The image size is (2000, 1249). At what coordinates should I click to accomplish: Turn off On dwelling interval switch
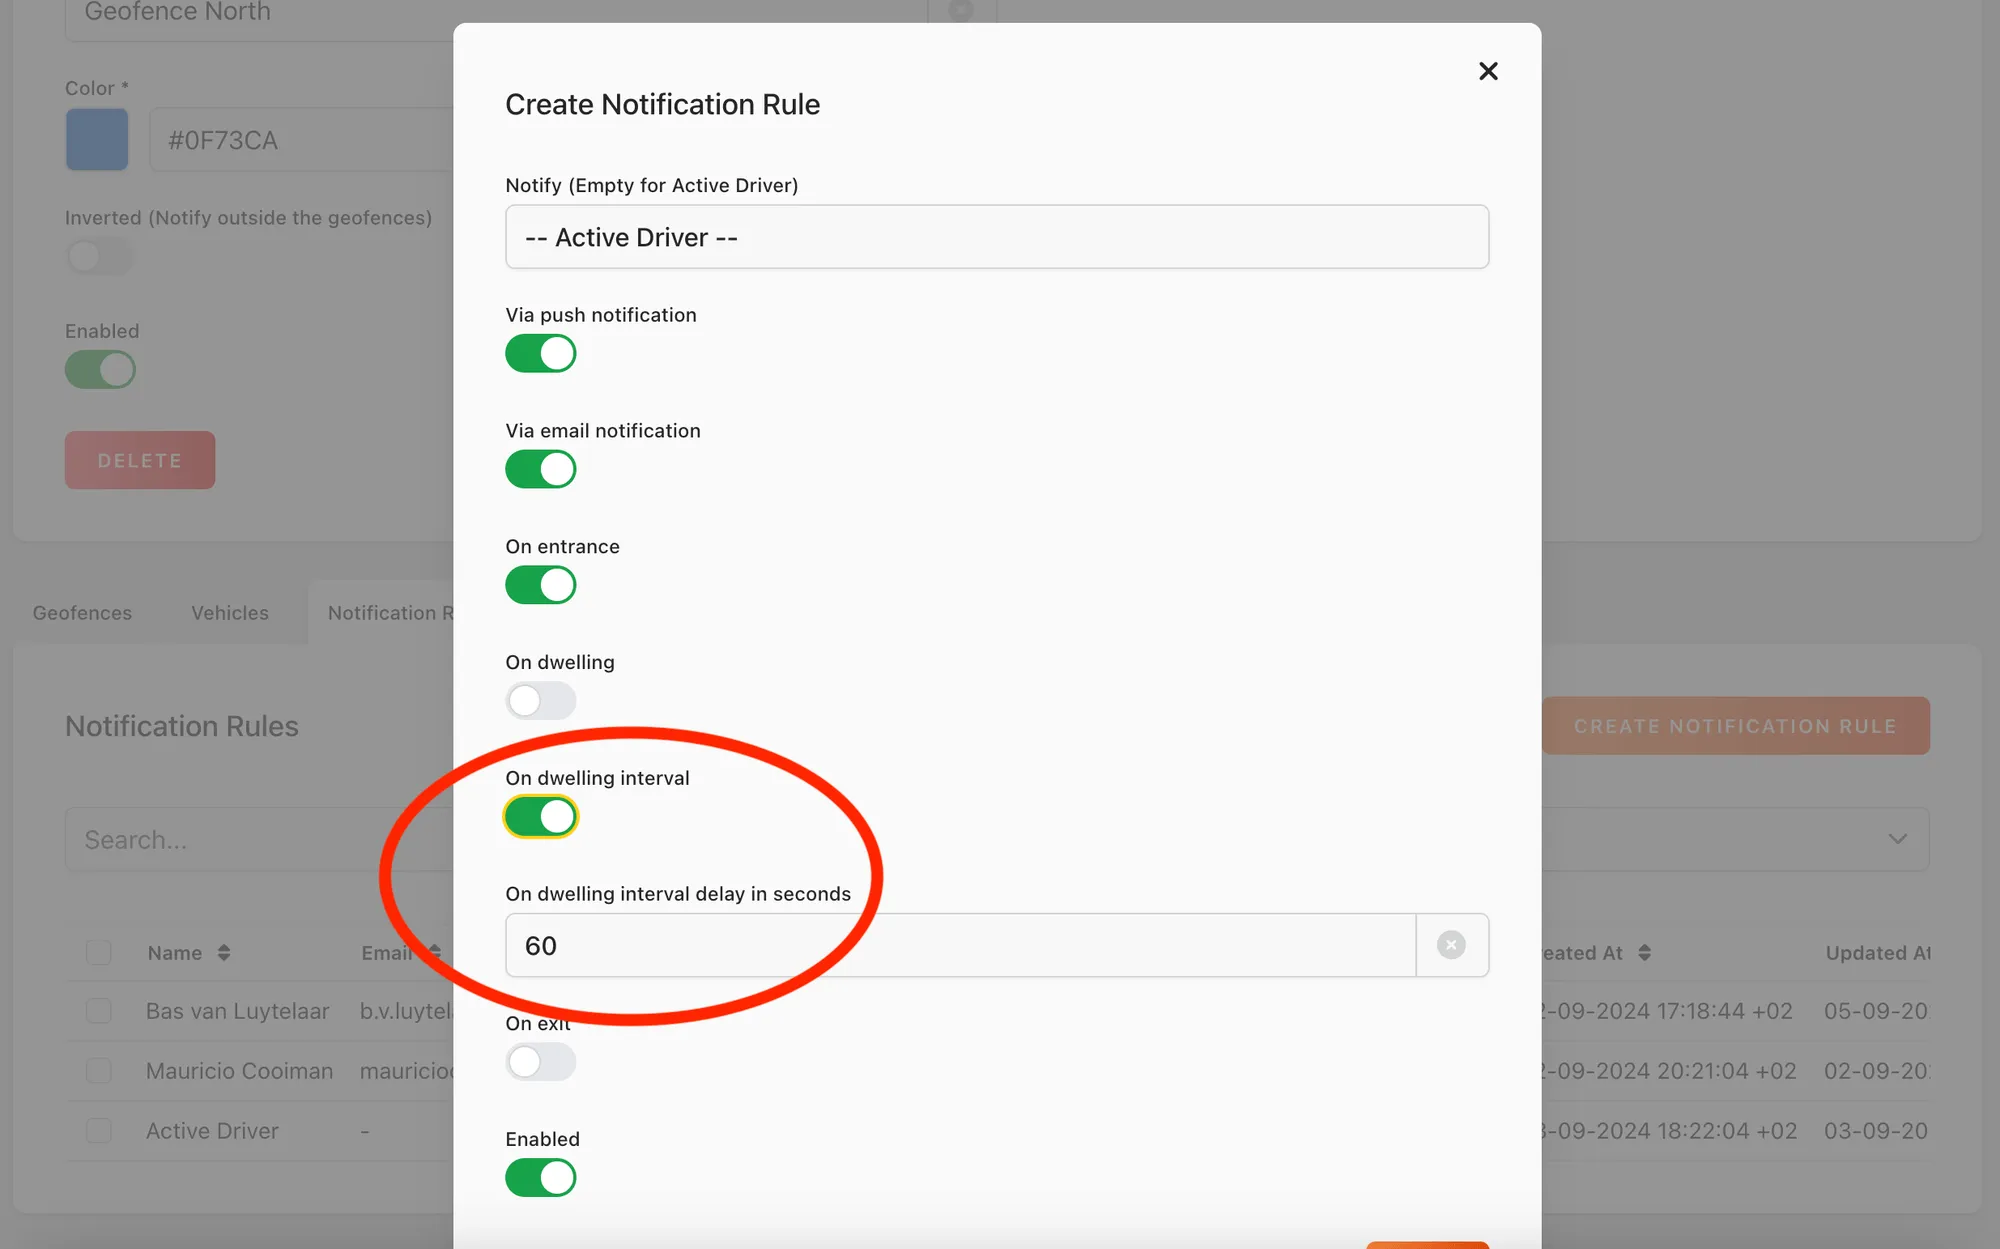coord(541,817)
